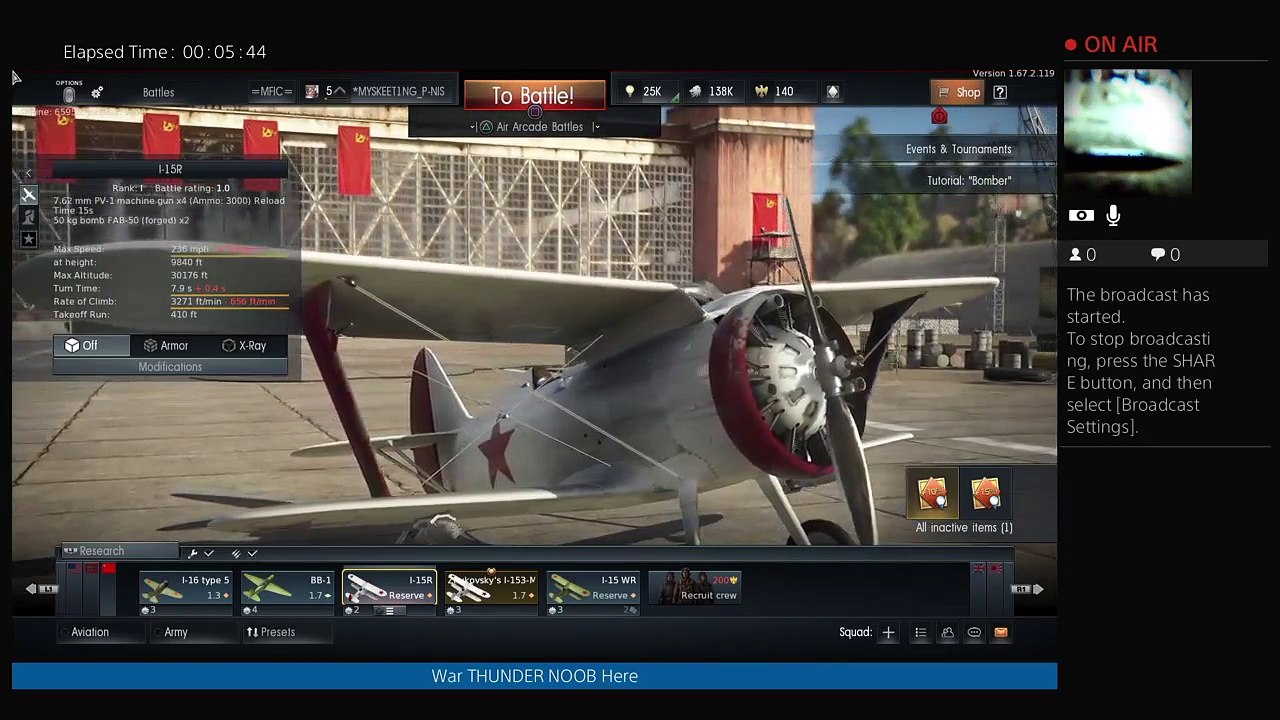
Task: Open the Modifications panel
Action: [x=170, y=367]
